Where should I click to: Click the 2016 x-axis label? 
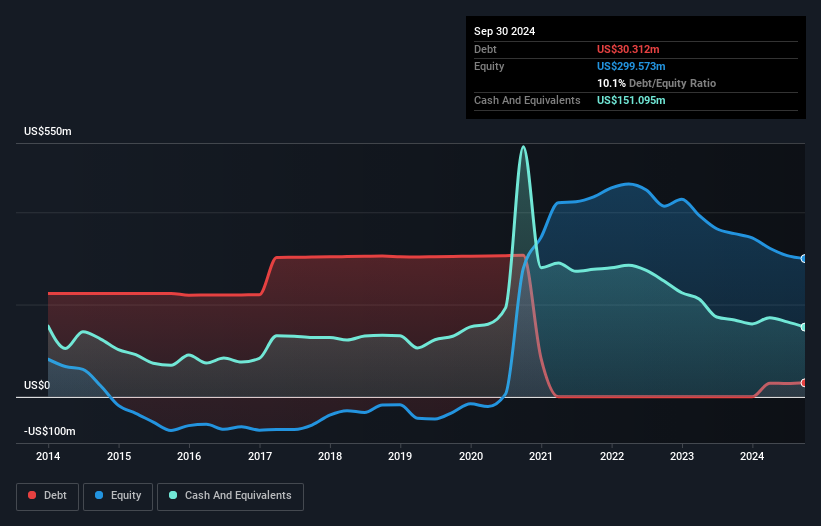coord(189,456)
